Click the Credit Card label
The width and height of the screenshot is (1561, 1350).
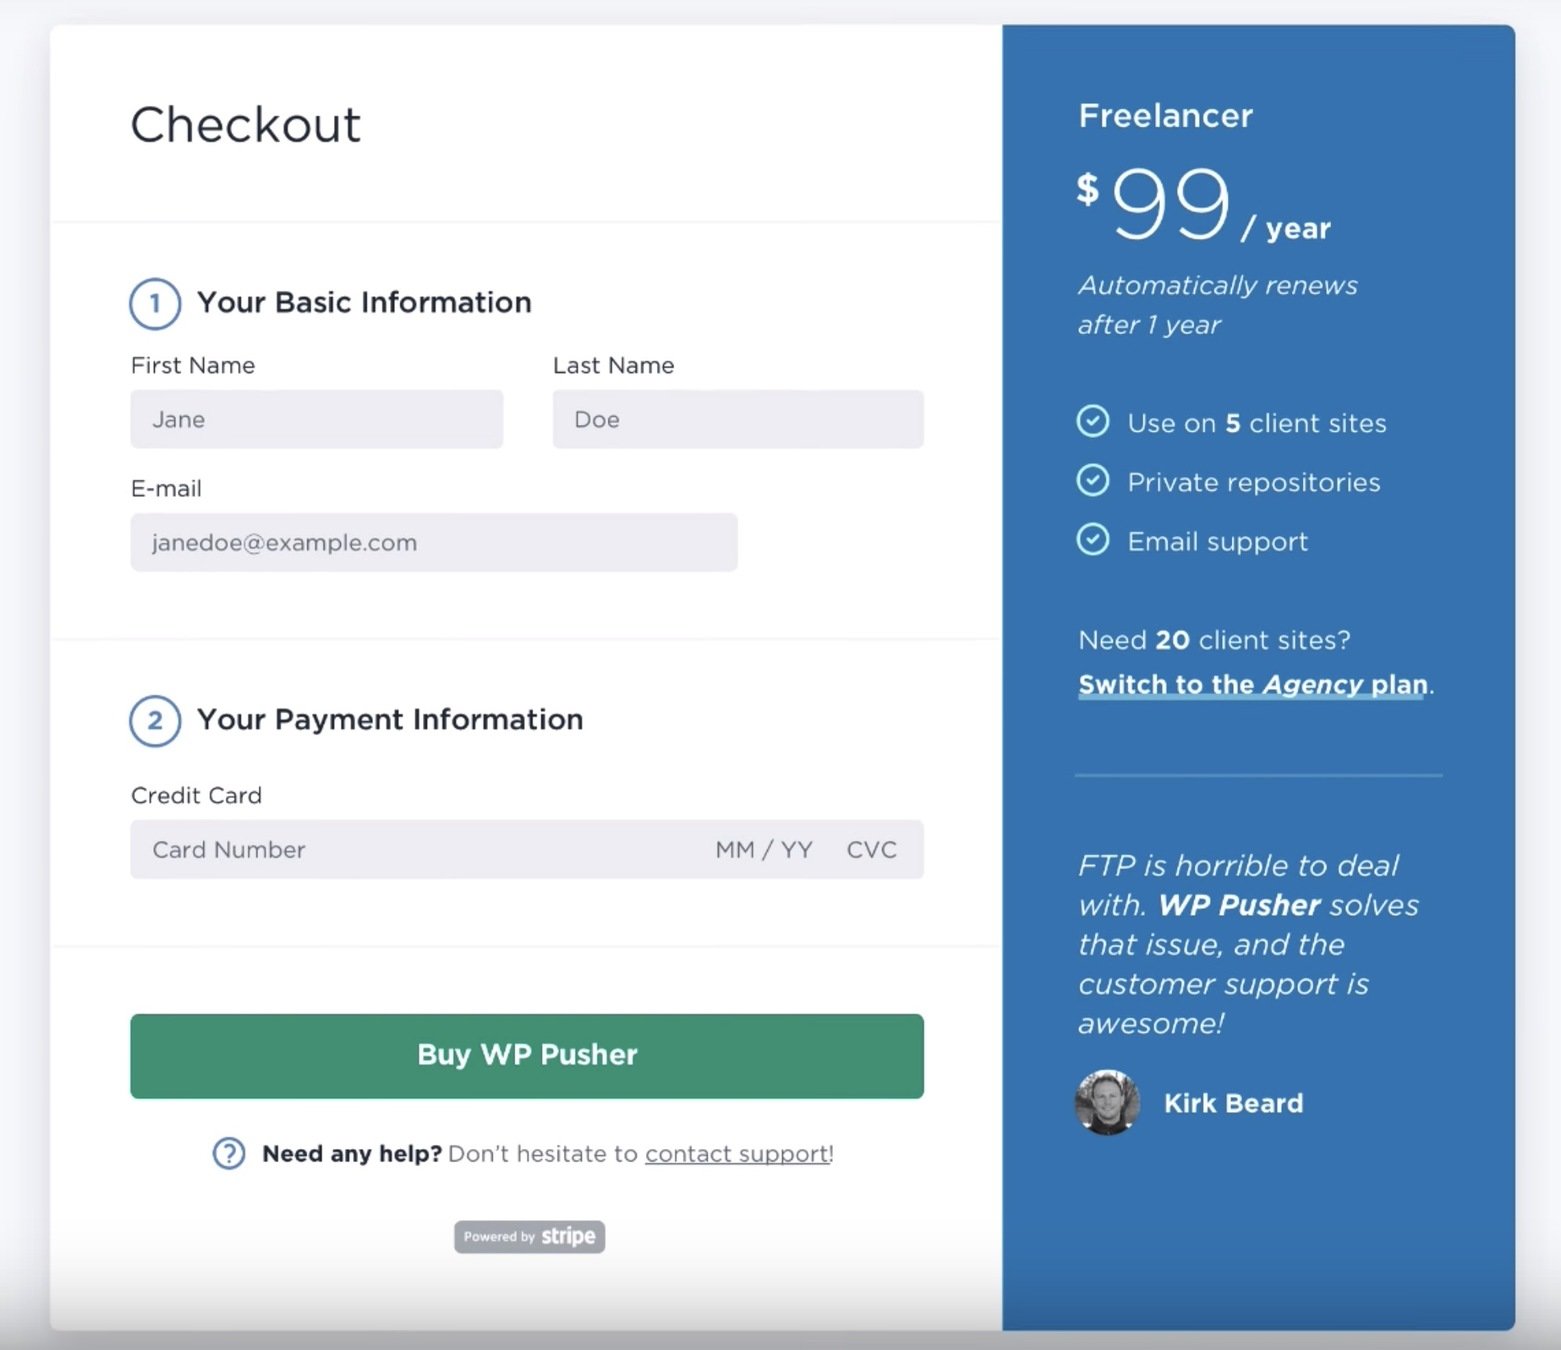pos(196,795)
